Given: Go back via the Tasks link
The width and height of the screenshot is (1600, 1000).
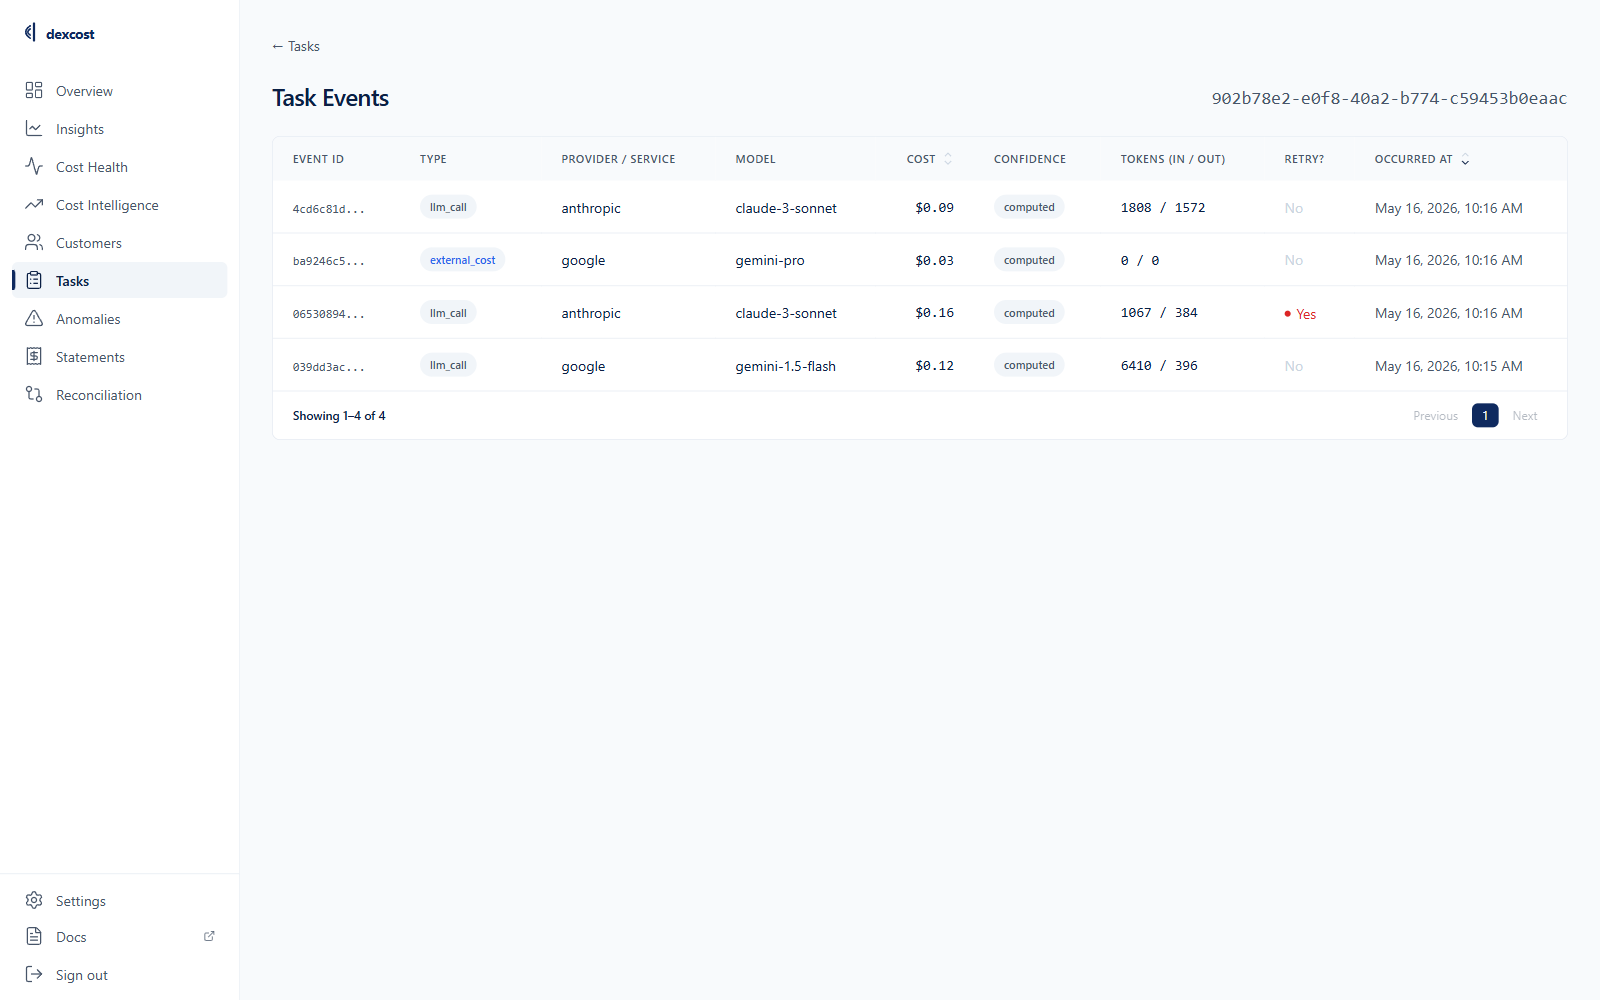Looking at the screenshot, I should coord(296,46).
